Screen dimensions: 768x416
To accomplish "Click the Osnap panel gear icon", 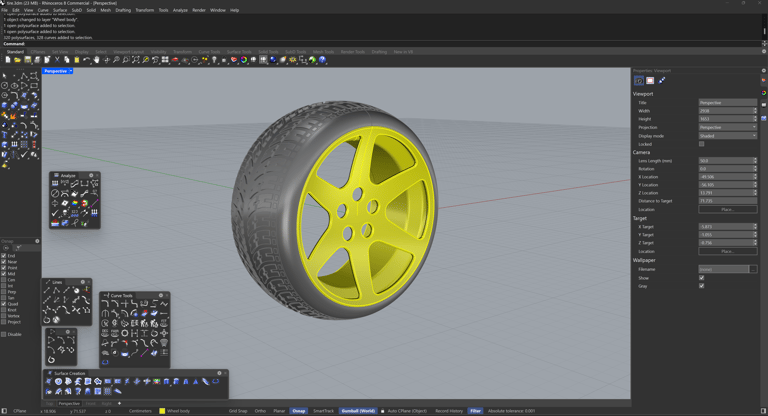I will [37, 241].
